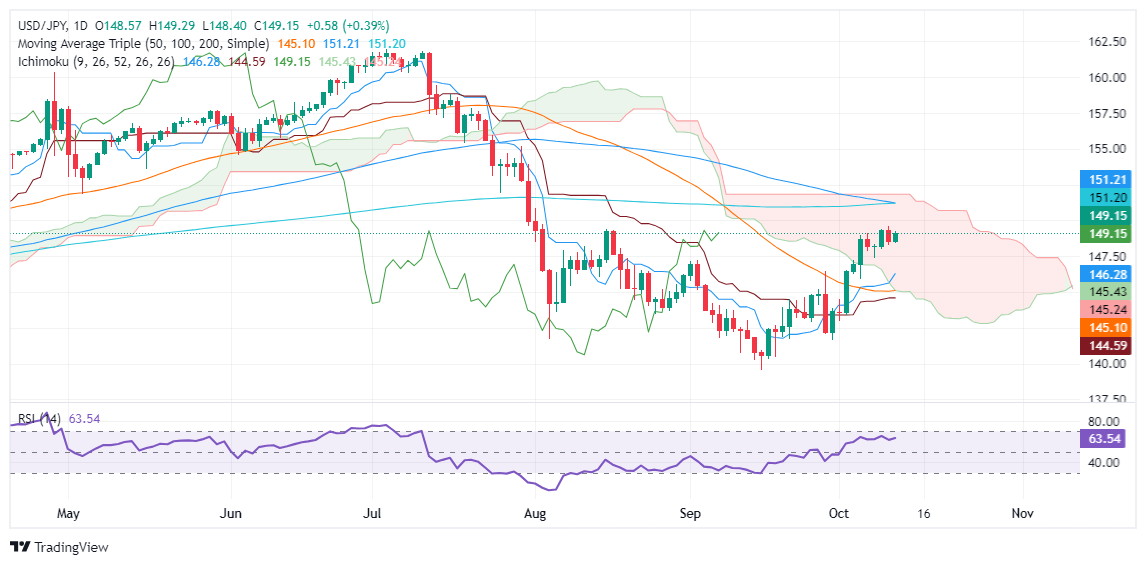Click the TradingView logo icon
This screenshot has width=1146, height=565.
[x=21, y=547]
